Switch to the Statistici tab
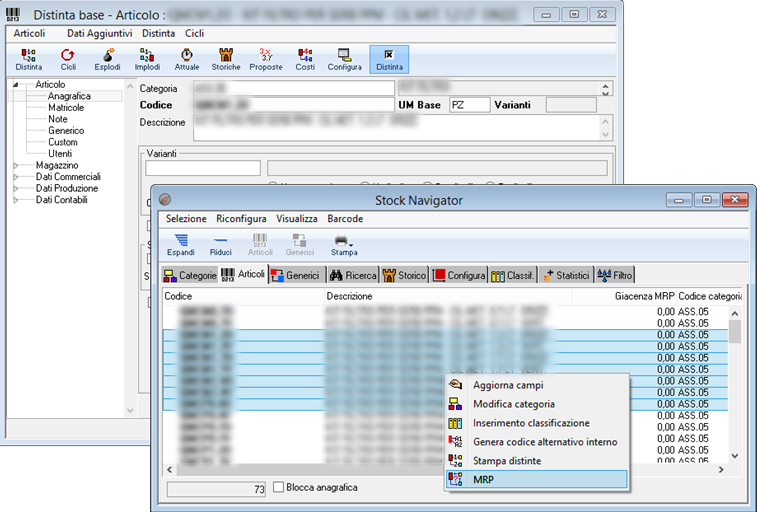Screen dimensions: 757x512 point(567,275)
